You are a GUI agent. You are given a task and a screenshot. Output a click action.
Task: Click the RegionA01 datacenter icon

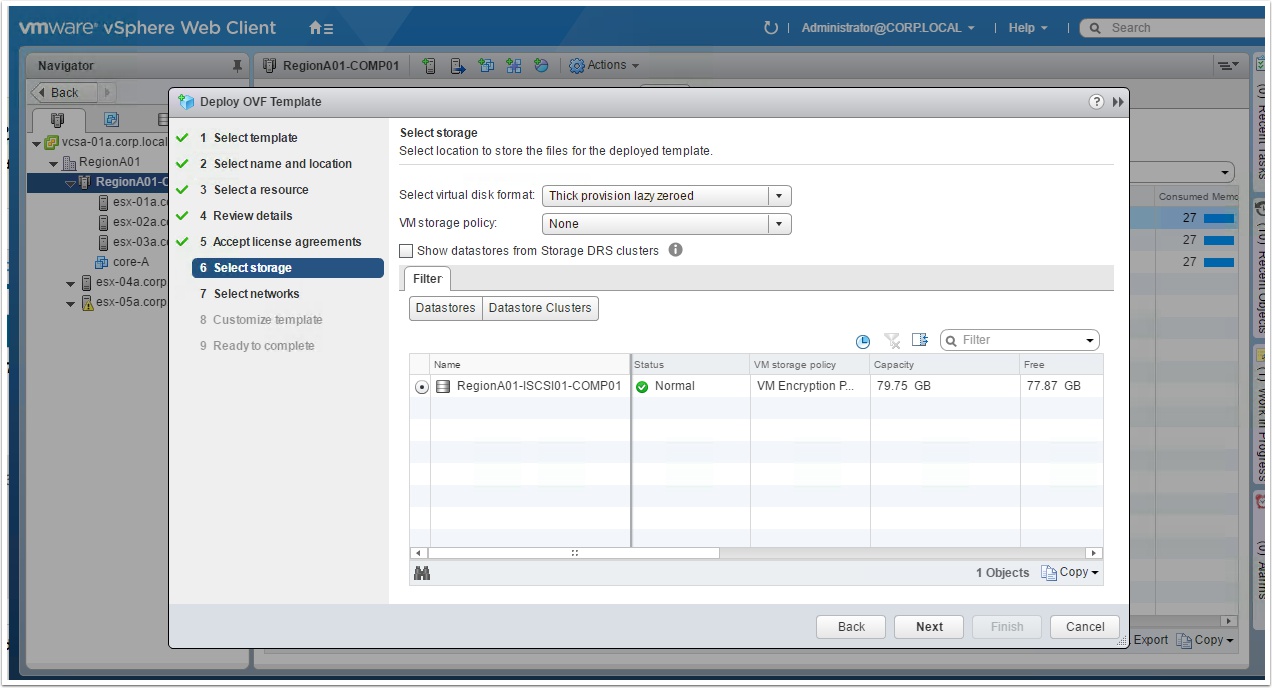pos(69,162)
